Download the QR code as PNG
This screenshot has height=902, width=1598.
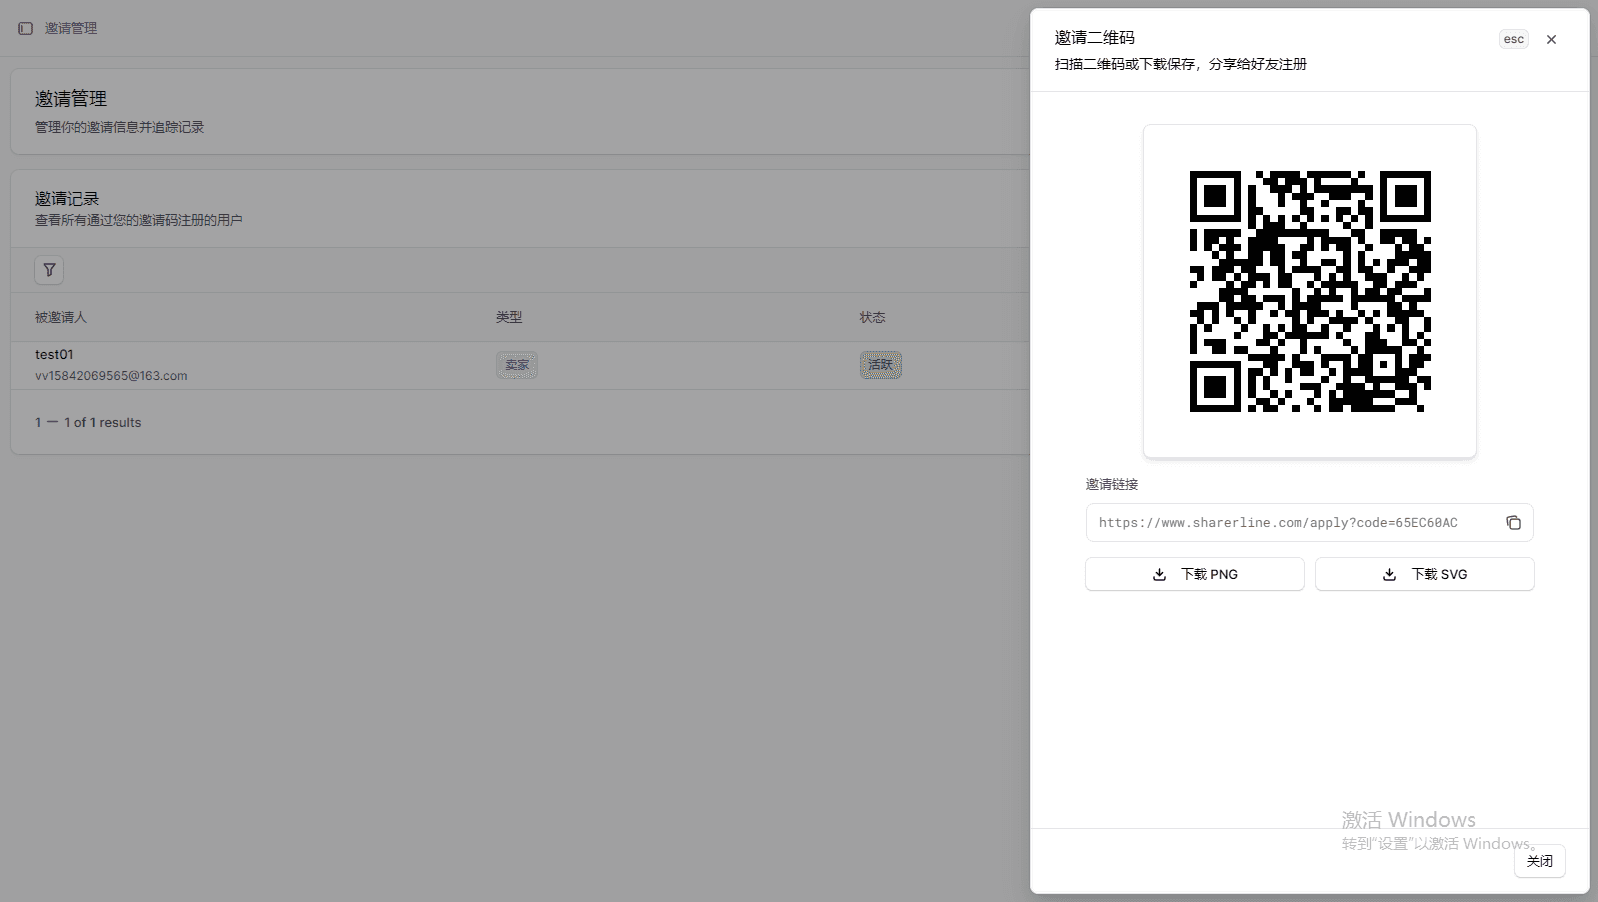click(1194, 574)
